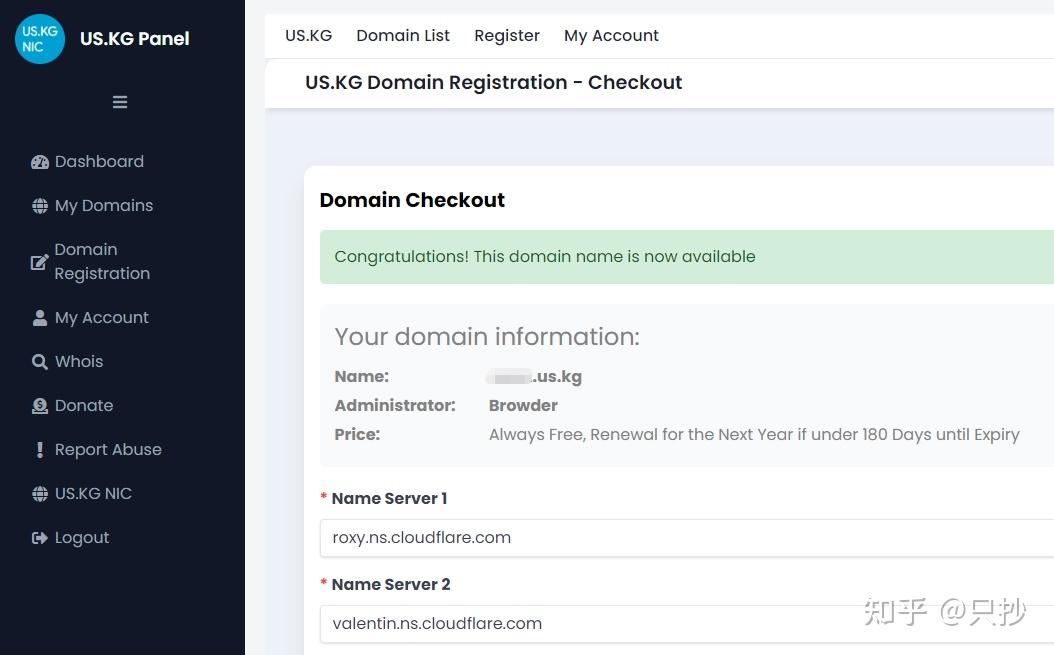Click the Donate coin icon
Screen dimensions: 1054x655
click(x=40, y=405)
